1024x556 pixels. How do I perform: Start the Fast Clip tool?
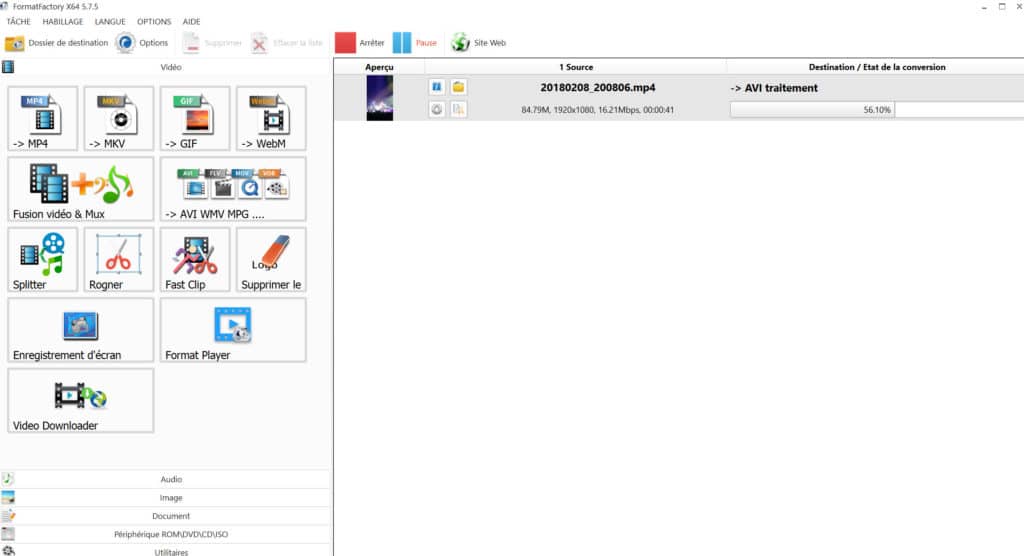coord(195,259)
